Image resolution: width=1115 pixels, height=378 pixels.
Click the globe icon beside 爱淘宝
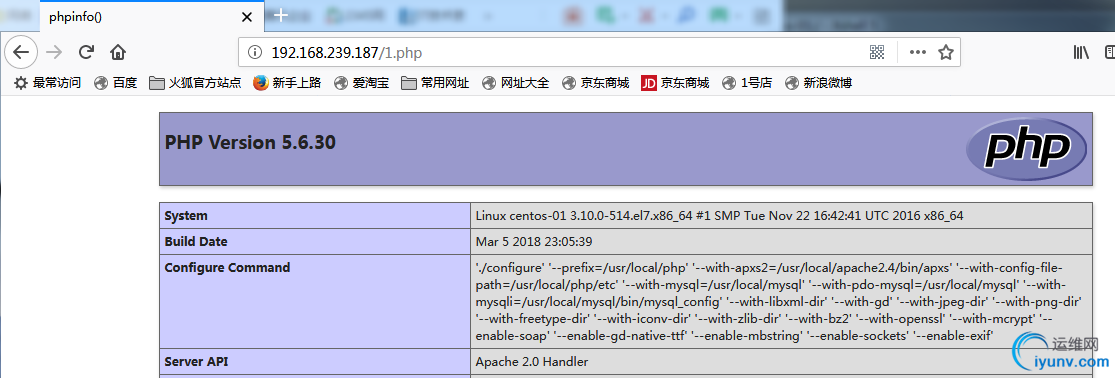tap(341, 83)
